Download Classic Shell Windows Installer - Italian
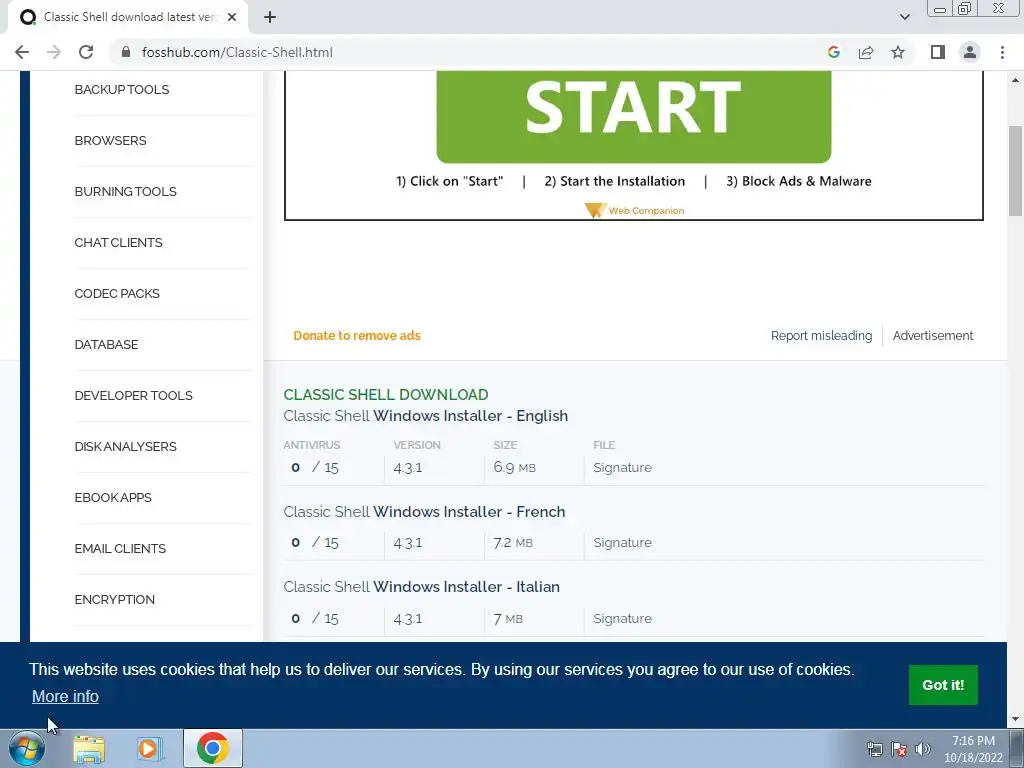 pos(421,586)
